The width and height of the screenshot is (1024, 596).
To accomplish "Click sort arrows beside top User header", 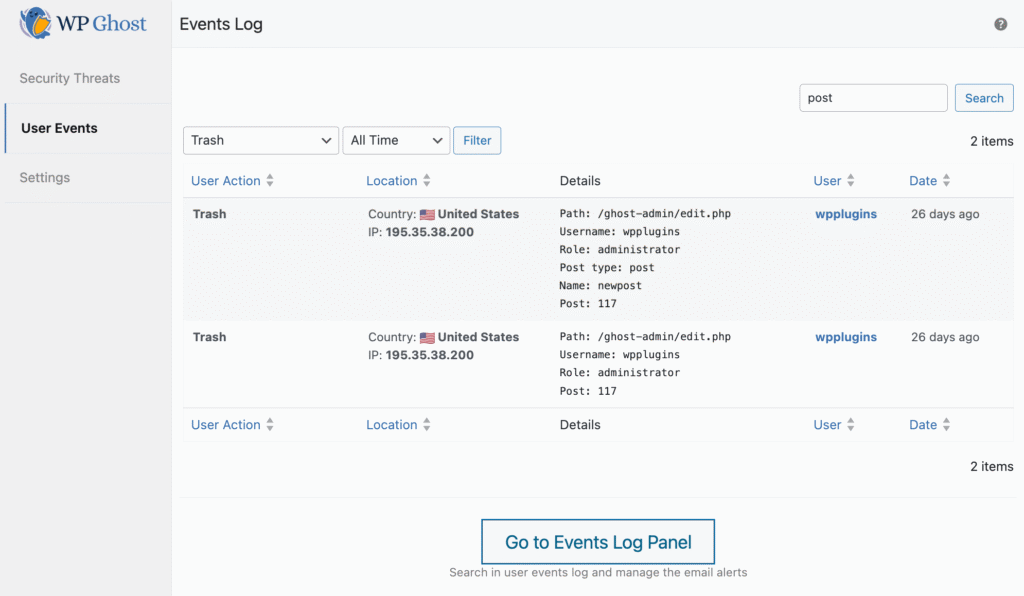I will (850, 181).
